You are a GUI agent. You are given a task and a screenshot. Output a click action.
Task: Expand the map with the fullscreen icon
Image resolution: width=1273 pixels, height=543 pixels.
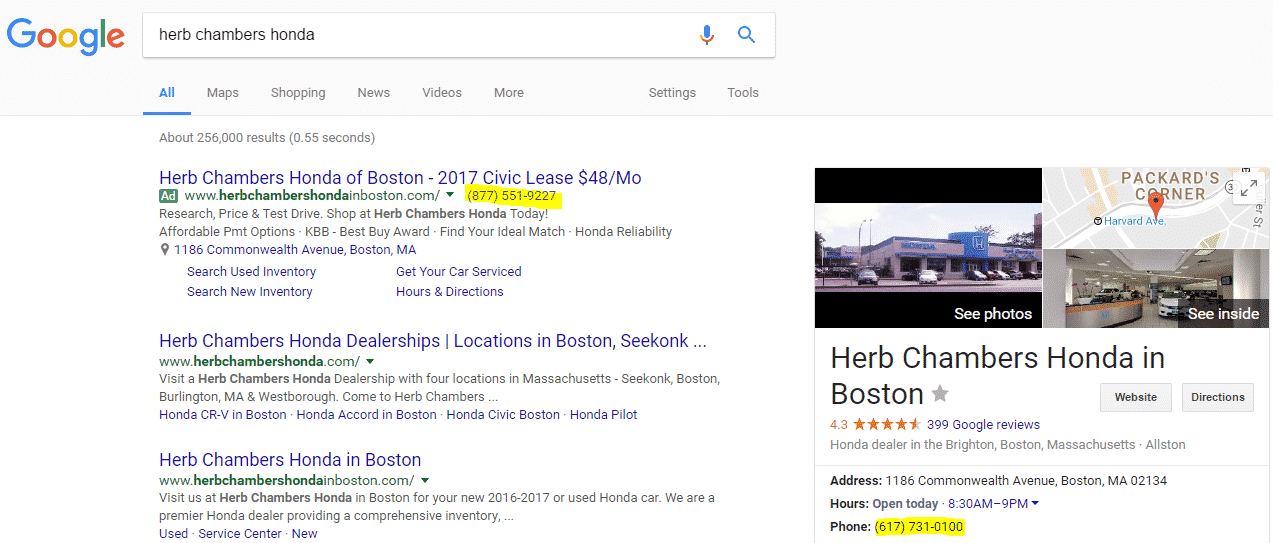pos(1248,188)
